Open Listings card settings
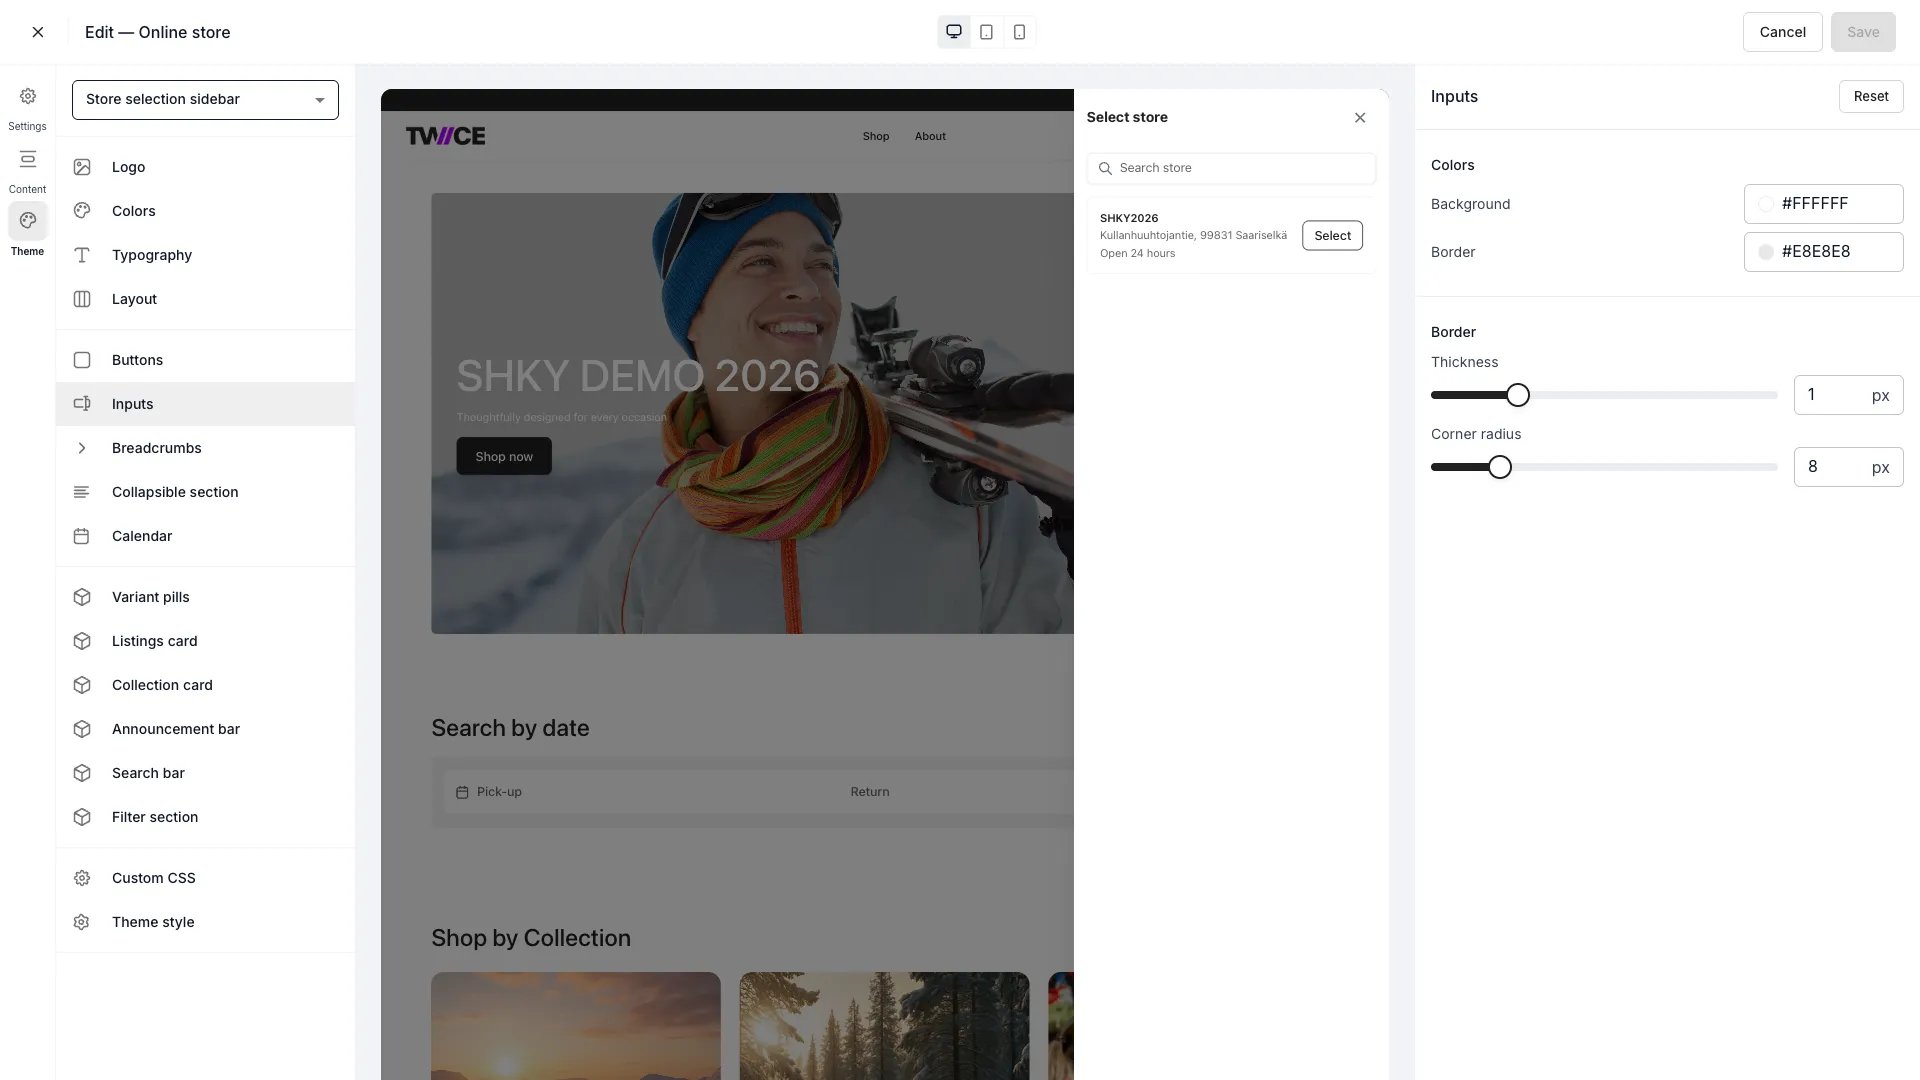This screenshot has height=1080, width=1920. tap(205, 641)
